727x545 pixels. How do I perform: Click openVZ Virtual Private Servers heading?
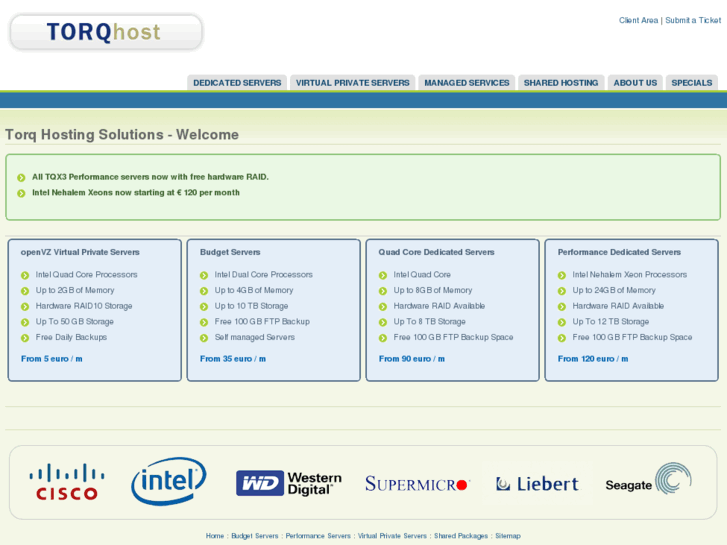point(80,252)
